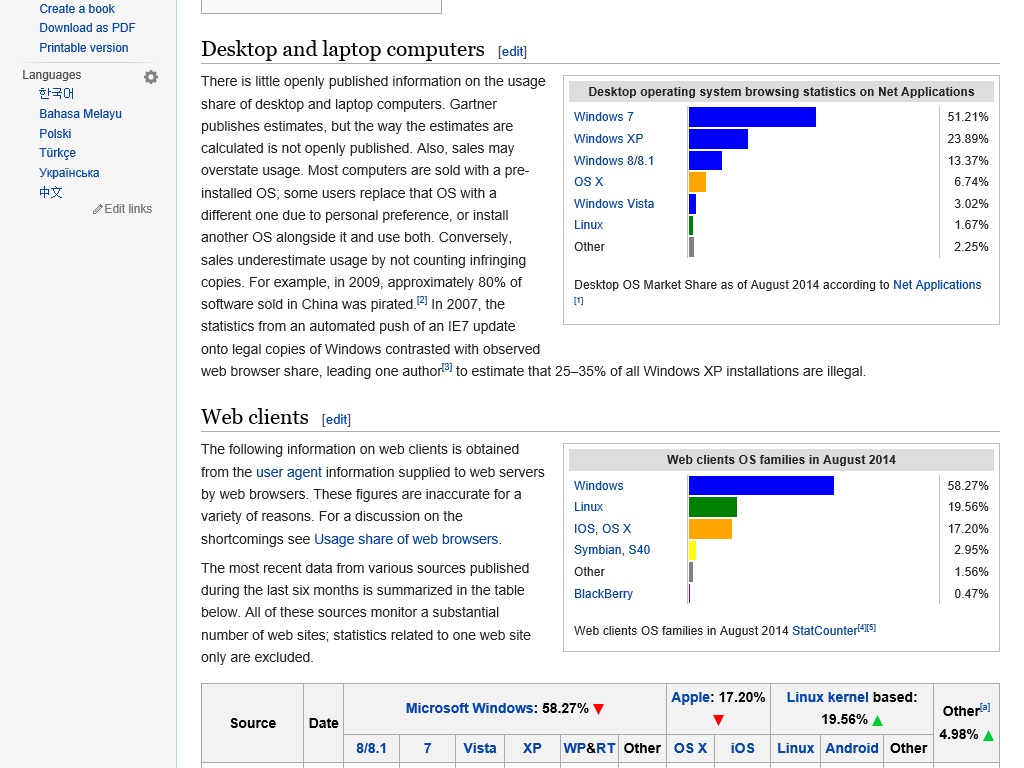Image resolution: width=1024 pixels, height=768 pixels.
Task: Click footnote [1] under desktop chart caption
Action: point(579,301)
